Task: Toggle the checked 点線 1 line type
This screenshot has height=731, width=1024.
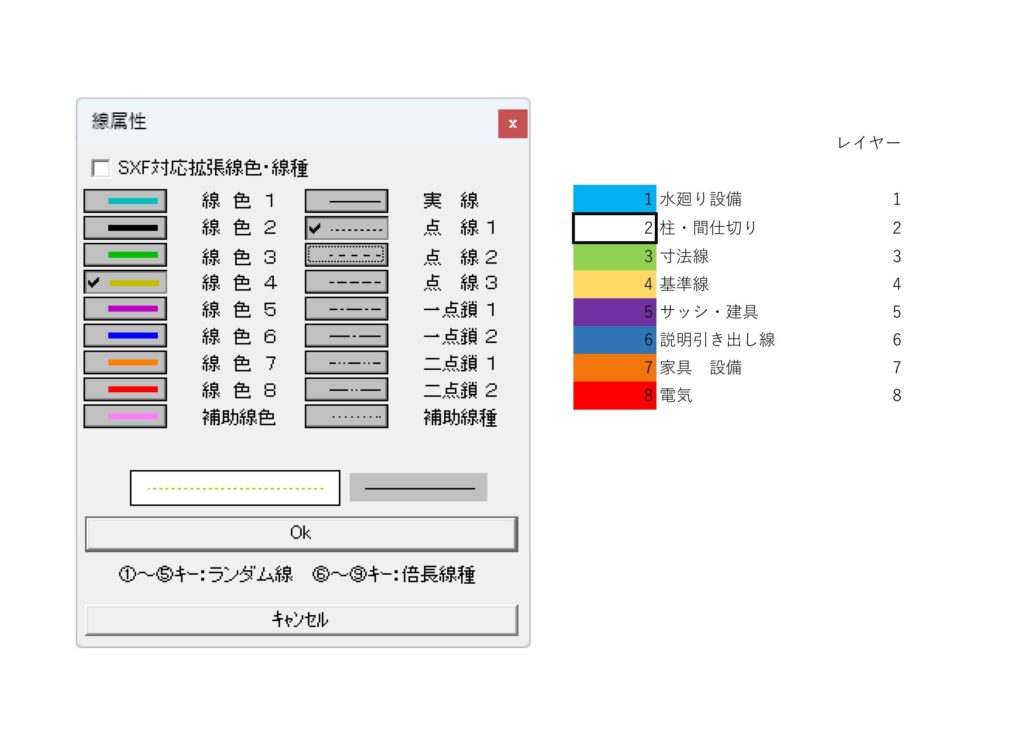Action: (346, 228)
